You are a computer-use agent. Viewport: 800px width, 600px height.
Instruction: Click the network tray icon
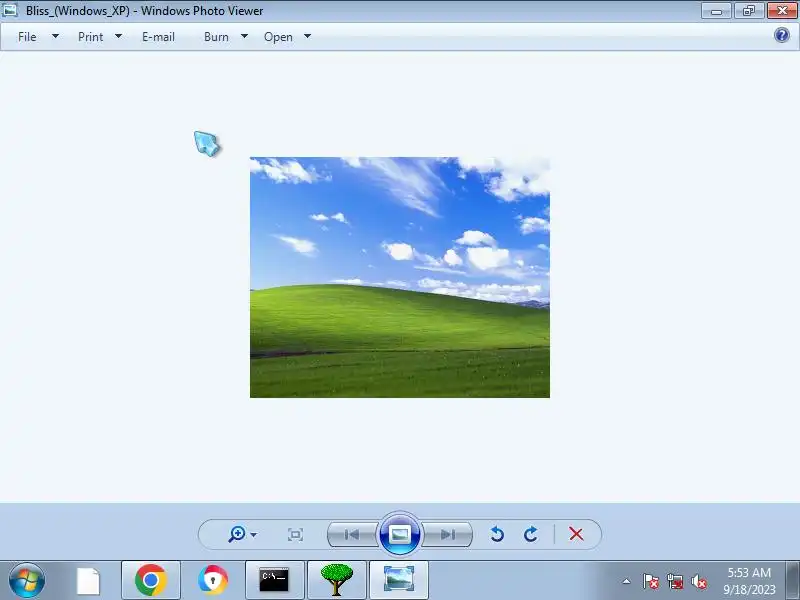[x=674, y=581]
